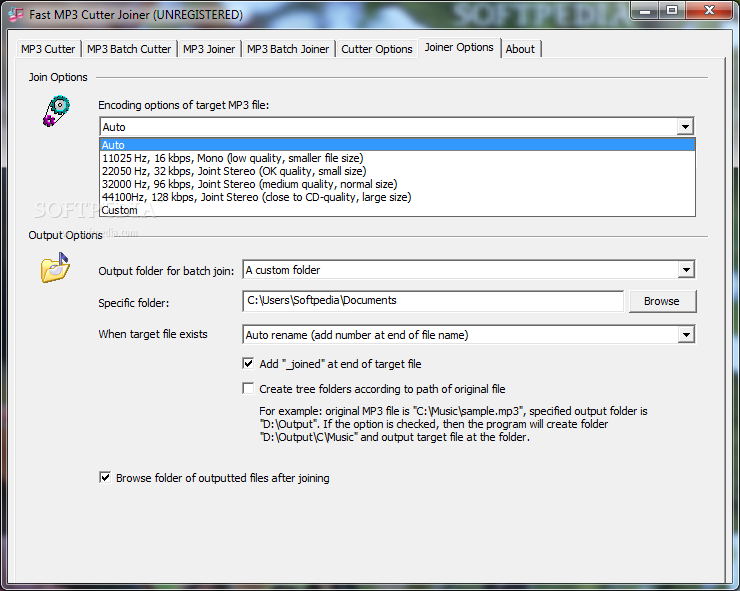Screen dimensions: 740x591
Task: Uncheck Add "_joined" at end of target file
Action: (x=248, y=363)
